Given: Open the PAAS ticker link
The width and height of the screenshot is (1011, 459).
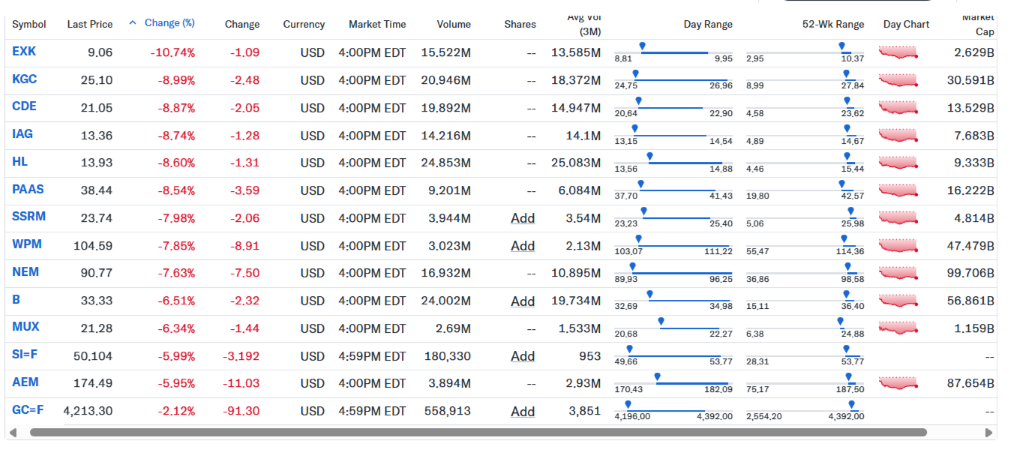Looking at the screenshot, I should 27,189.
